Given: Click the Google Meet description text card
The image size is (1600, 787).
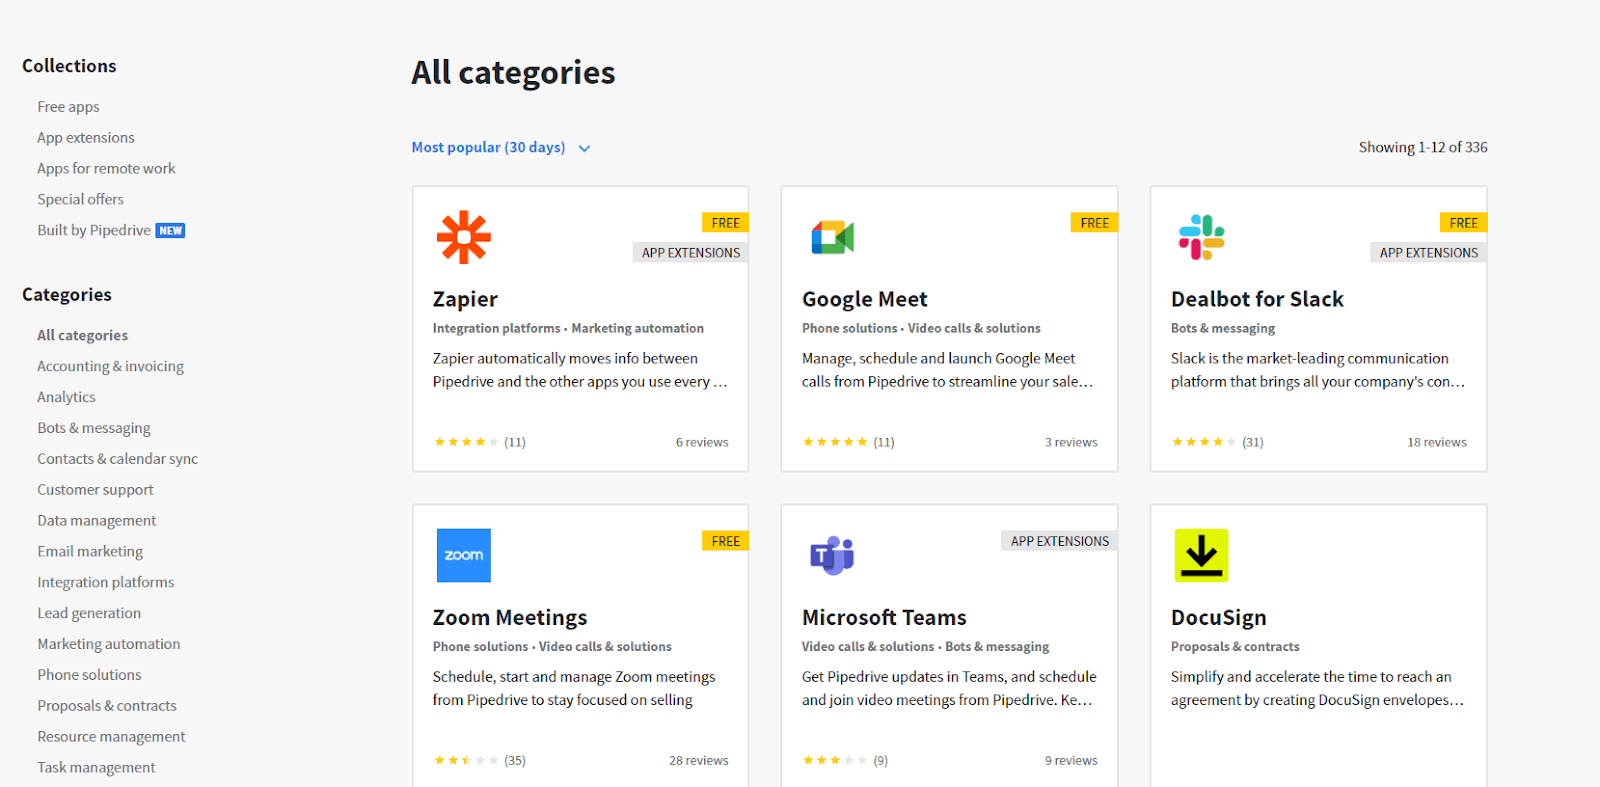Looking at the screenshot, I should (948, 370).
